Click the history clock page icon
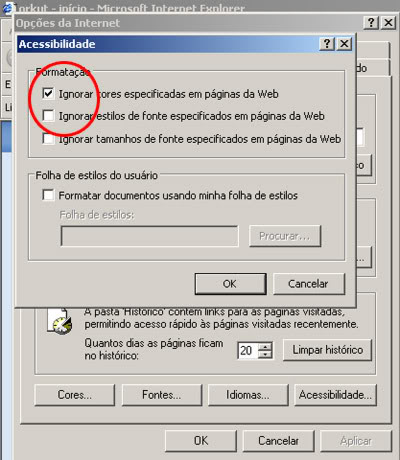400x460 pixels. 59,321
